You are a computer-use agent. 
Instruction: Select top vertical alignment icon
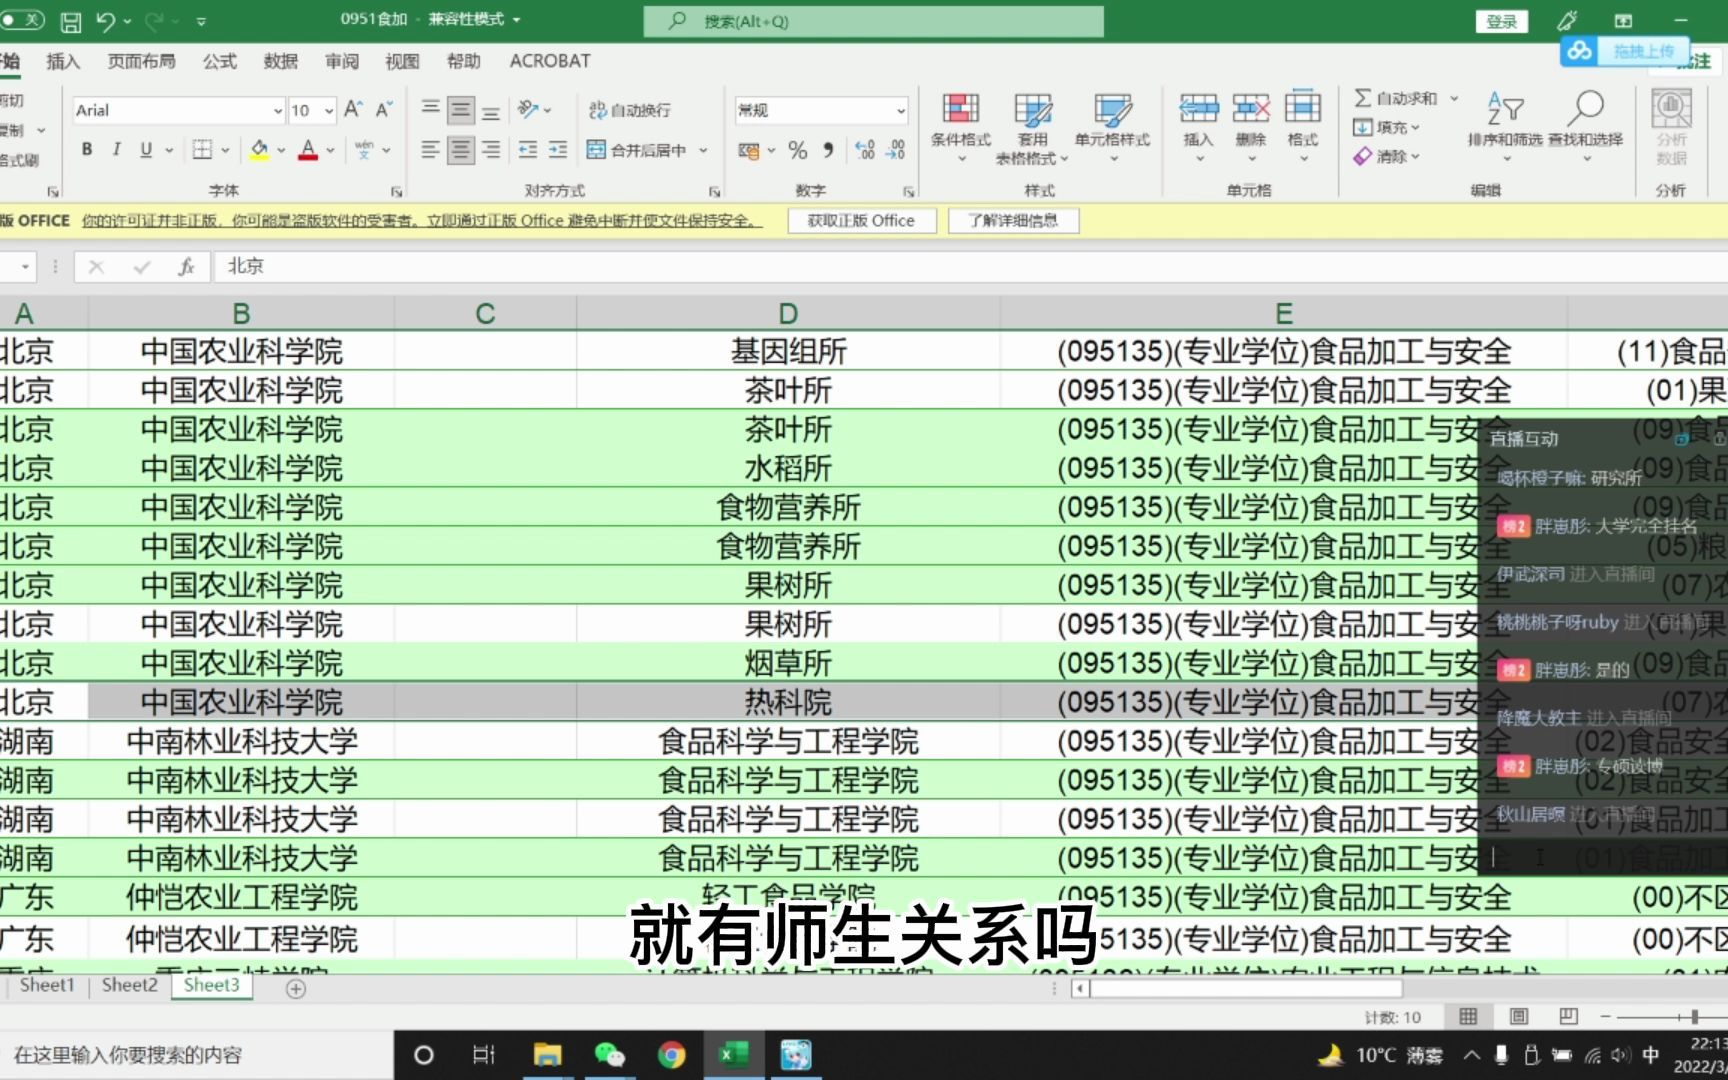[431, 109]
